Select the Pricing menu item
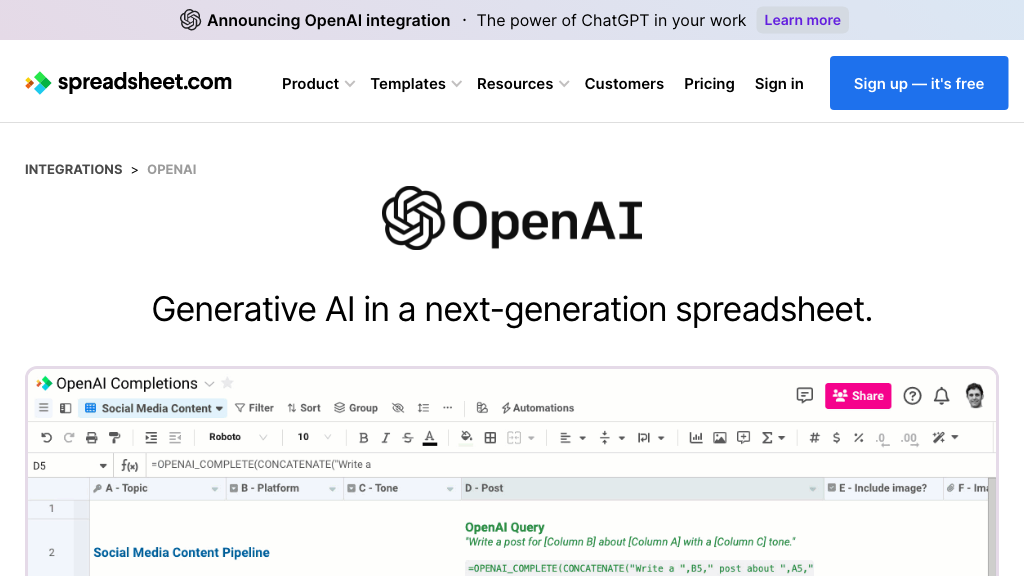Image resolution: width=1024 pixels, height=576 pixels. pyautogui.click(x=709, y=84)
